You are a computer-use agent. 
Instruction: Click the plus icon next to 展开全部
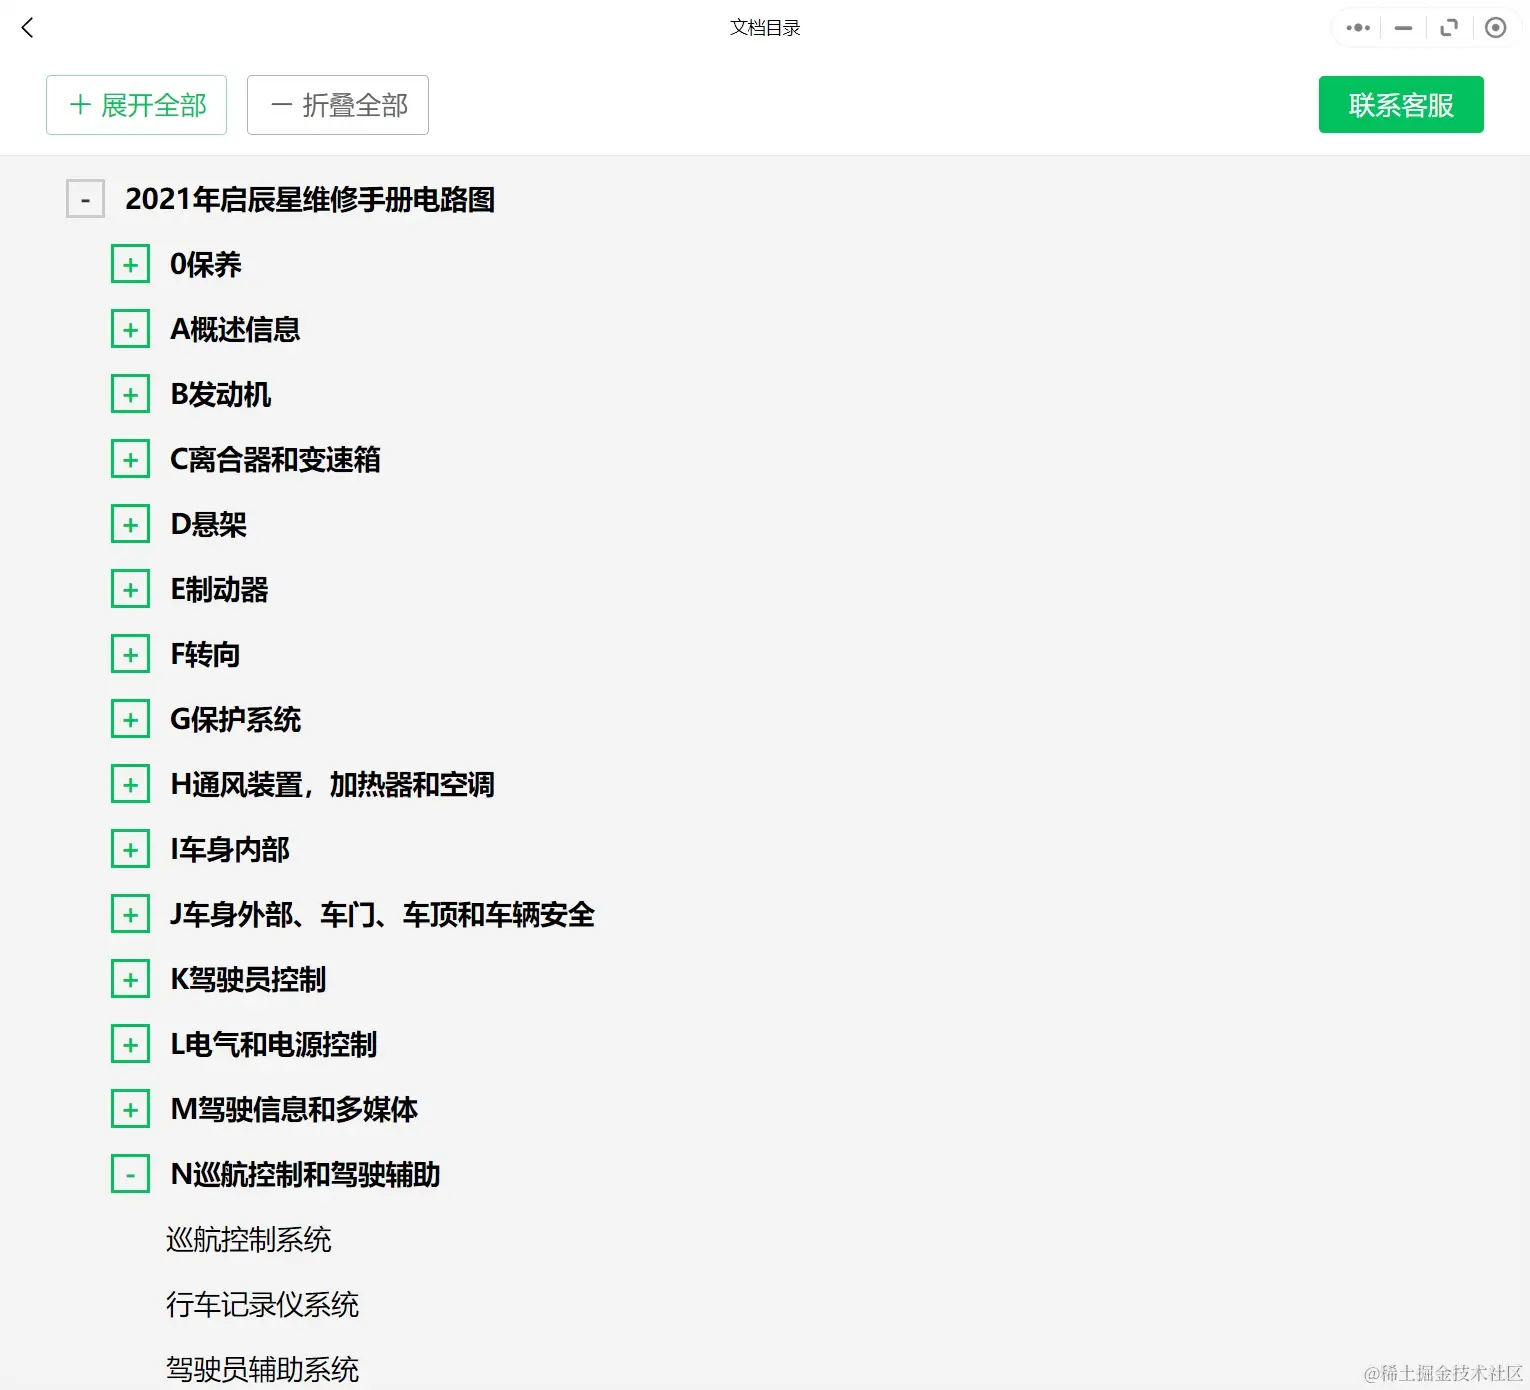coord(79,104)
